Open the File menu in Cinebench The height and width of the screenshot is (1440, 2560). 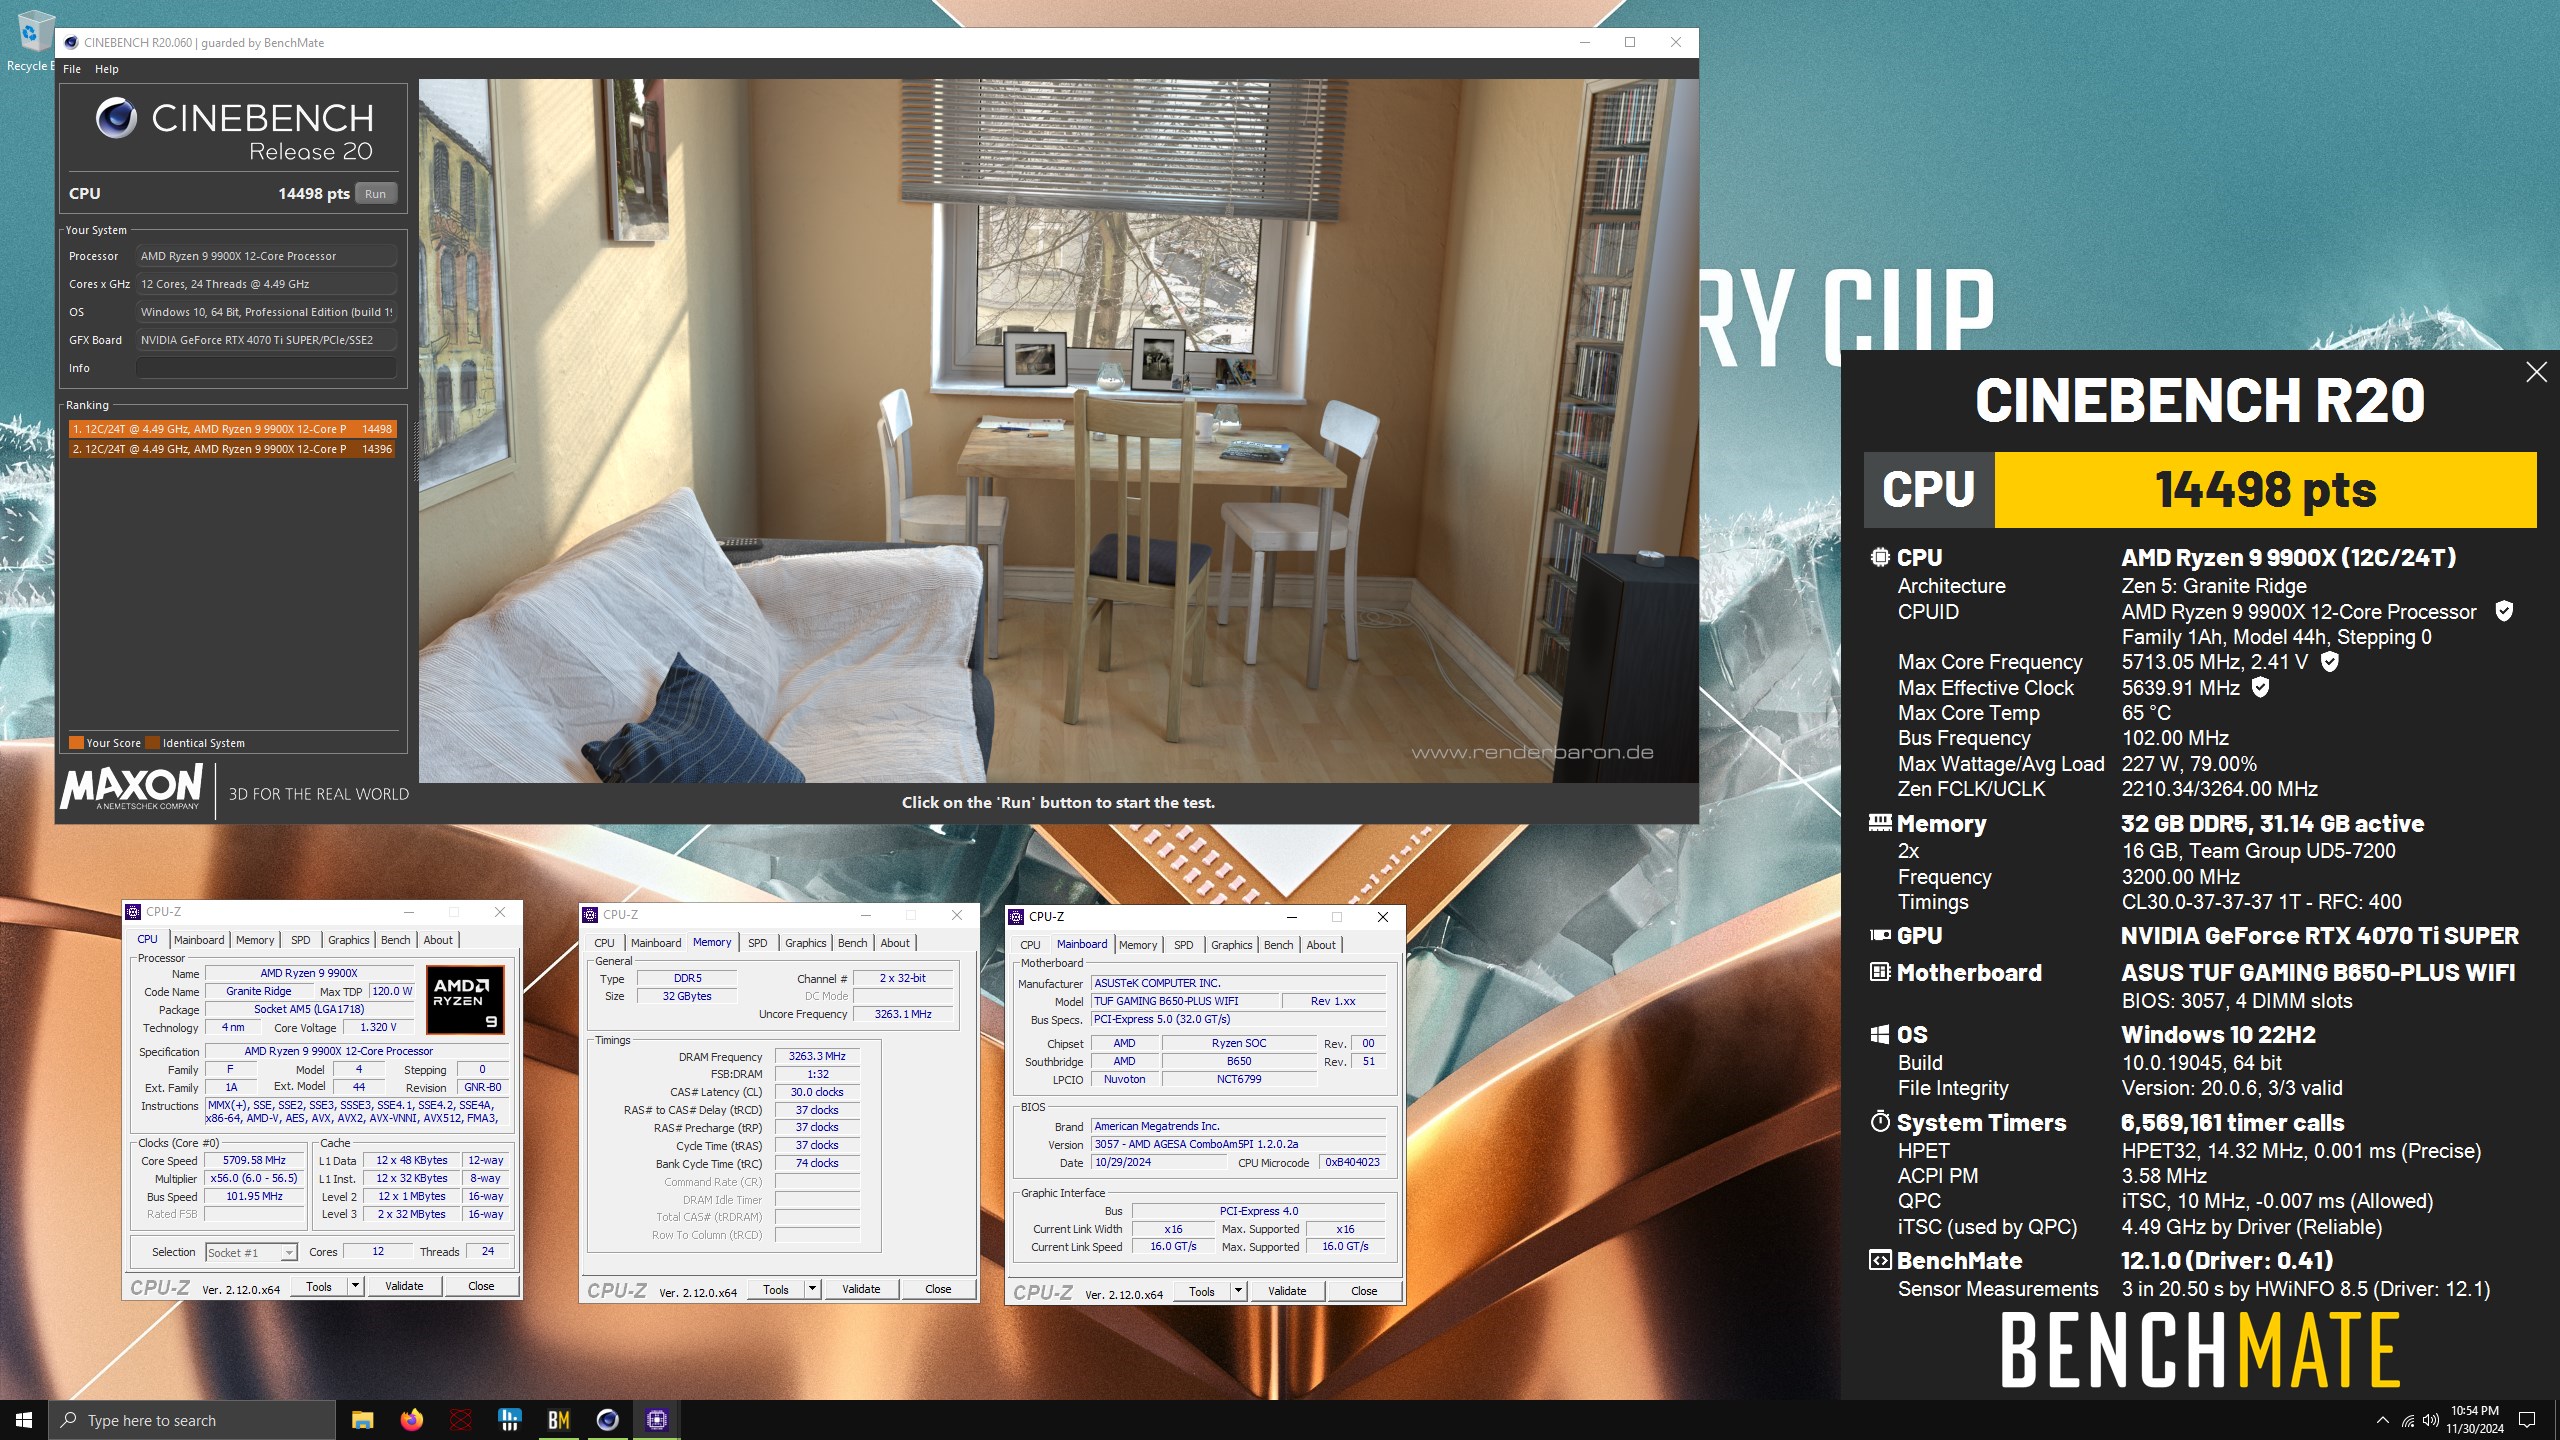pos(72,69)
